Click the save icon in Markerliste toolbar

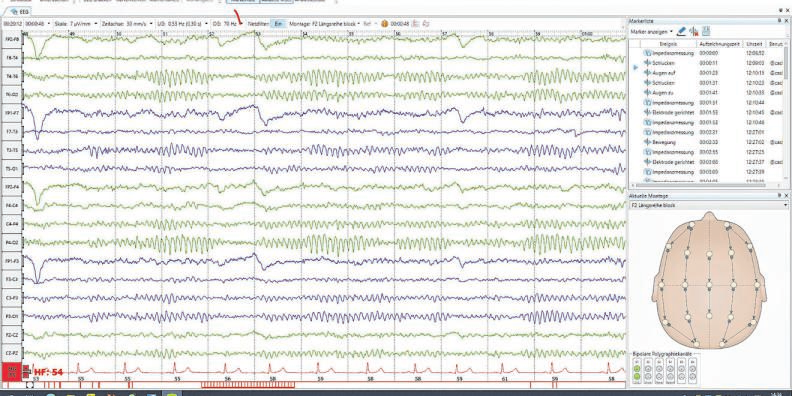tap(706, 31)
